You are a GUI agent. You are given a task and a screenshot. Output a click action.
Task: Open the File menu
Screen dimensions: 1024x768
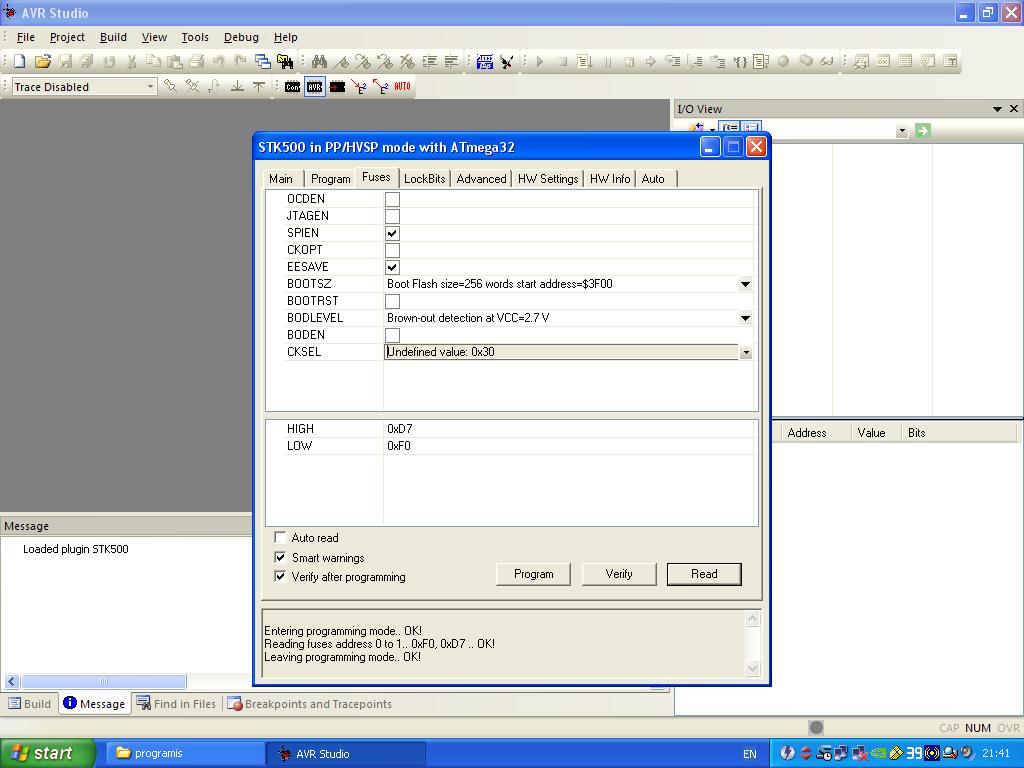pos(25,37)
